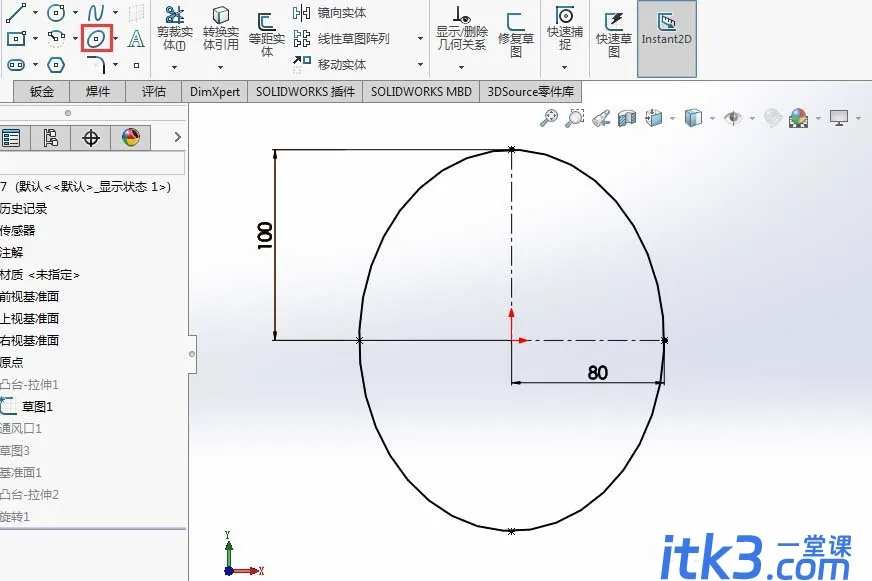
Task: Toggle the Hide/Show Items eye icon
Action: coord(733,118)
